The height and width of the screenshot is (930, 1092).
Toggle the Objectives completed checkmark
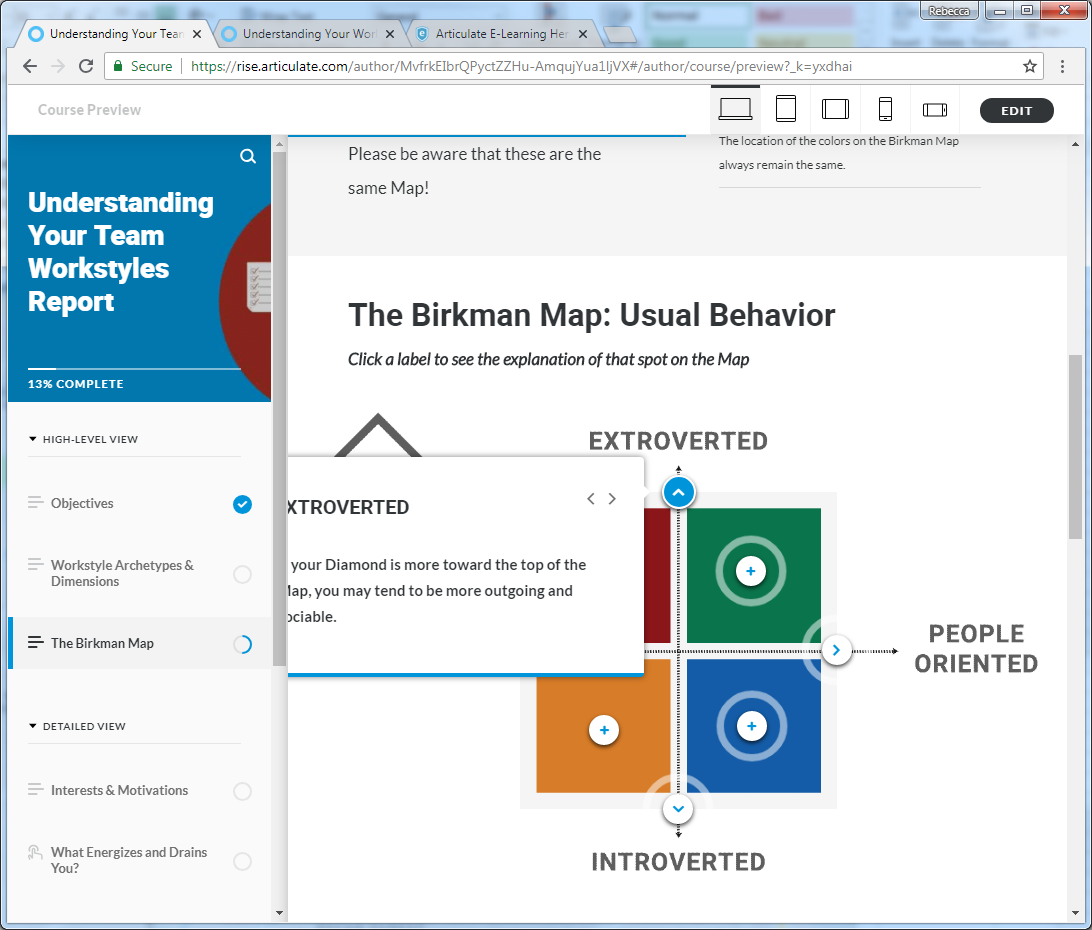[242, 504]
